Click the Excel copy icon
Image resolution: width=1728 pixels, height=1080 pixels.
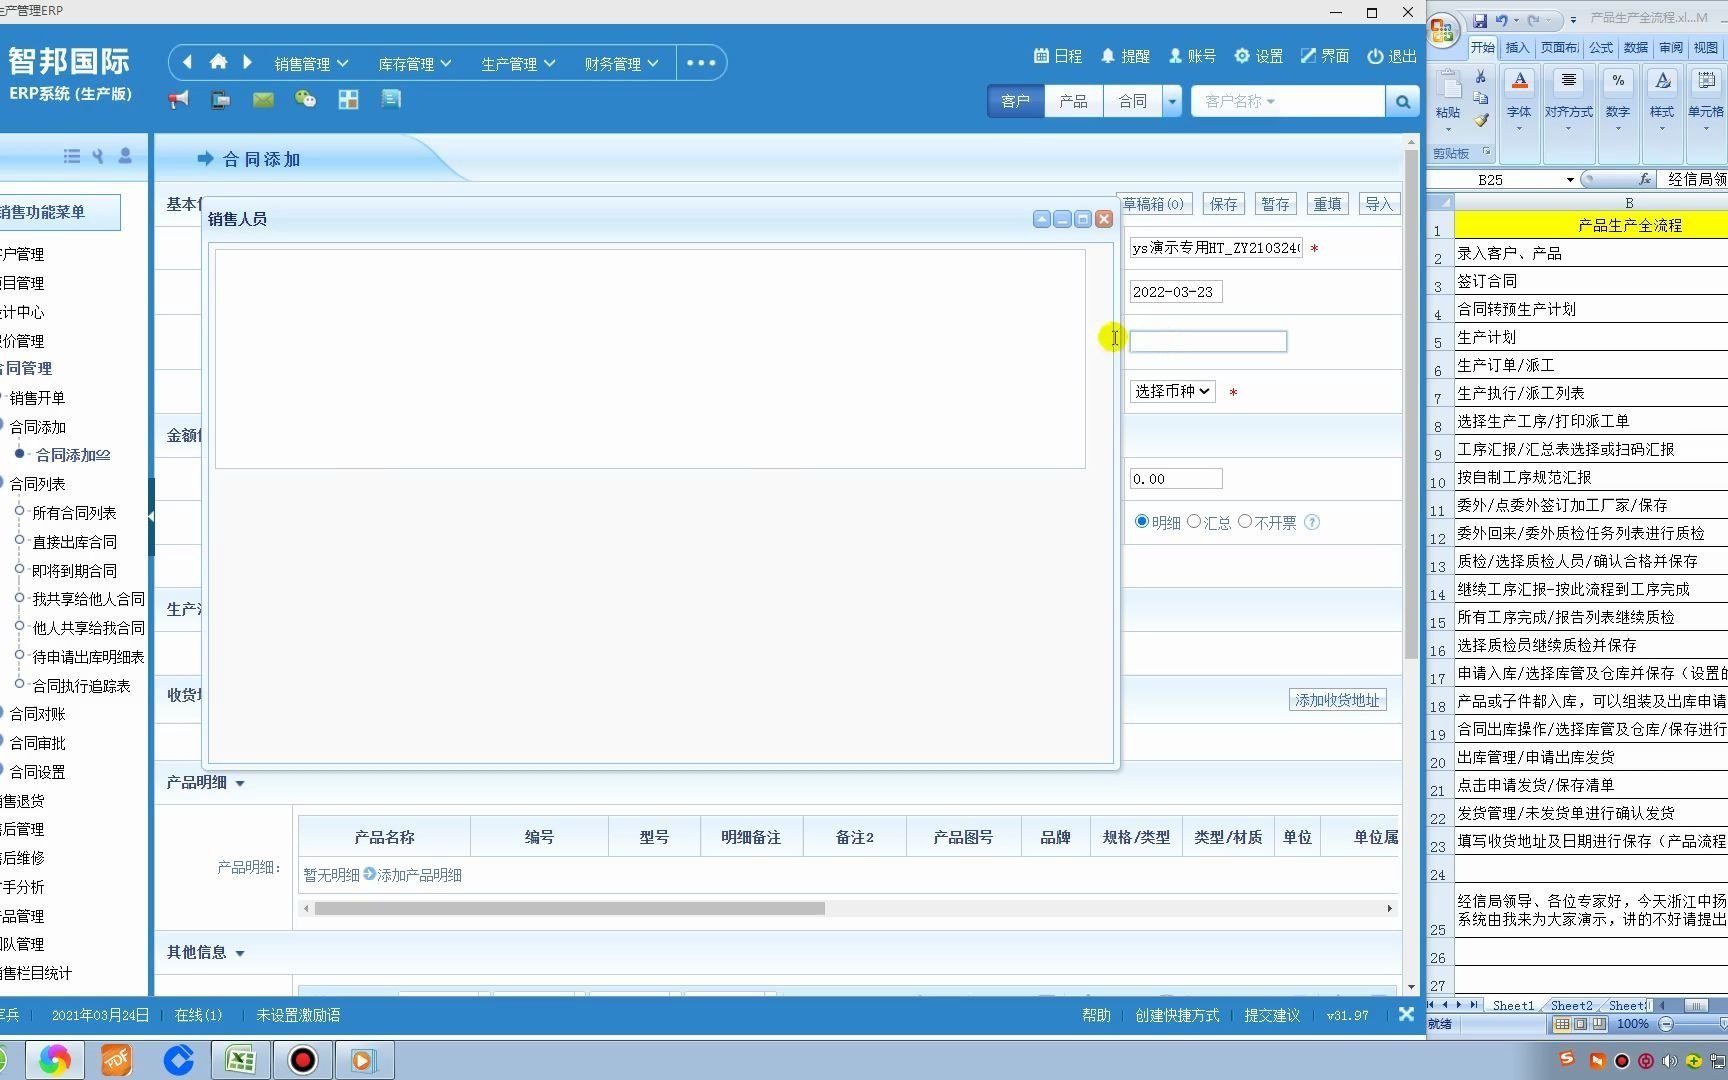[1481, 98]
